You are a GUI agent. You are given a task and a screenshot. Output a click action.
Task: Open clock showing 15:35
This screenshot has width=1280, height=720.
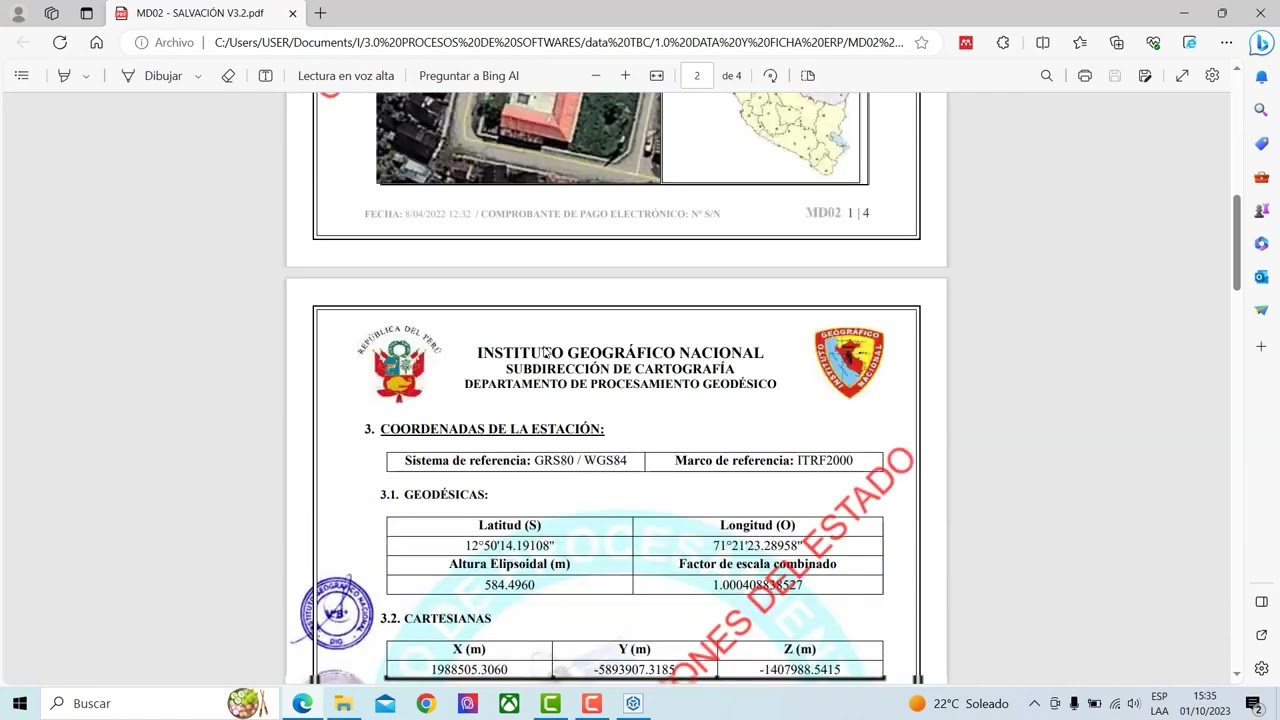click(x=1205, y=703)
